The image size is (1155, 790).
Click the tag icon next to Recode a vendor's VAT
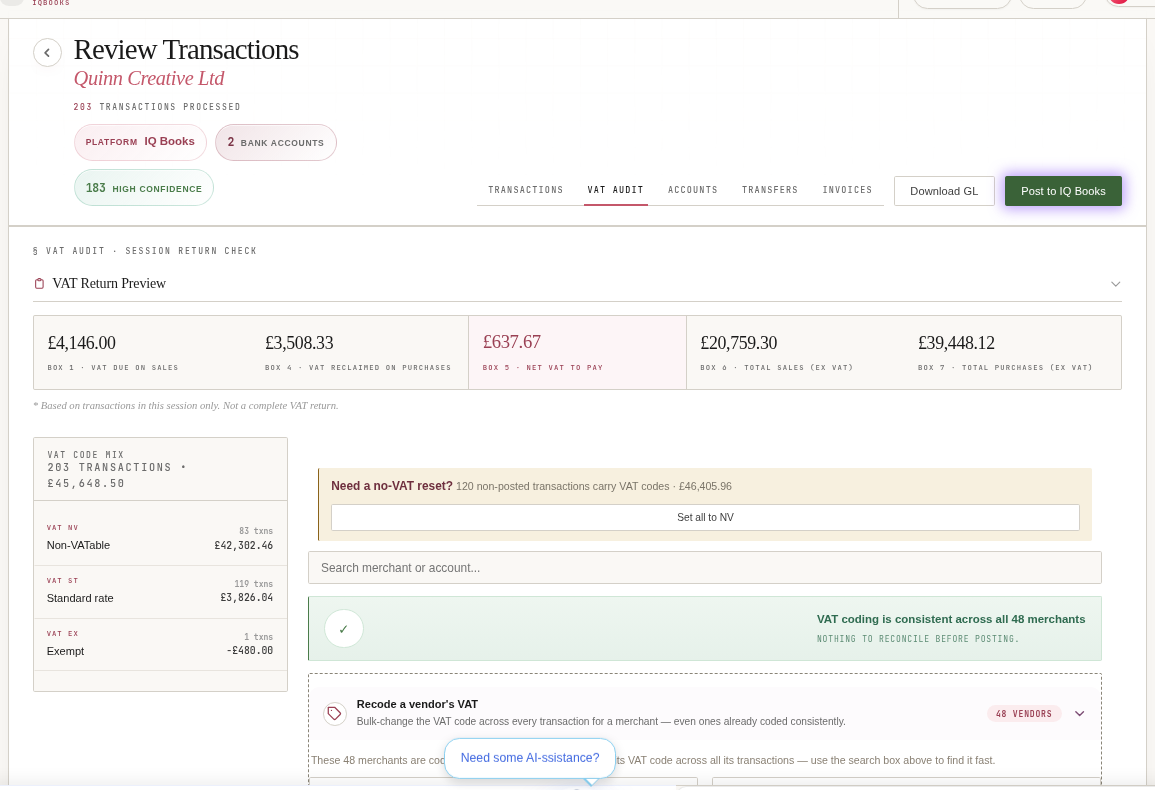click(x=334, y=713)
